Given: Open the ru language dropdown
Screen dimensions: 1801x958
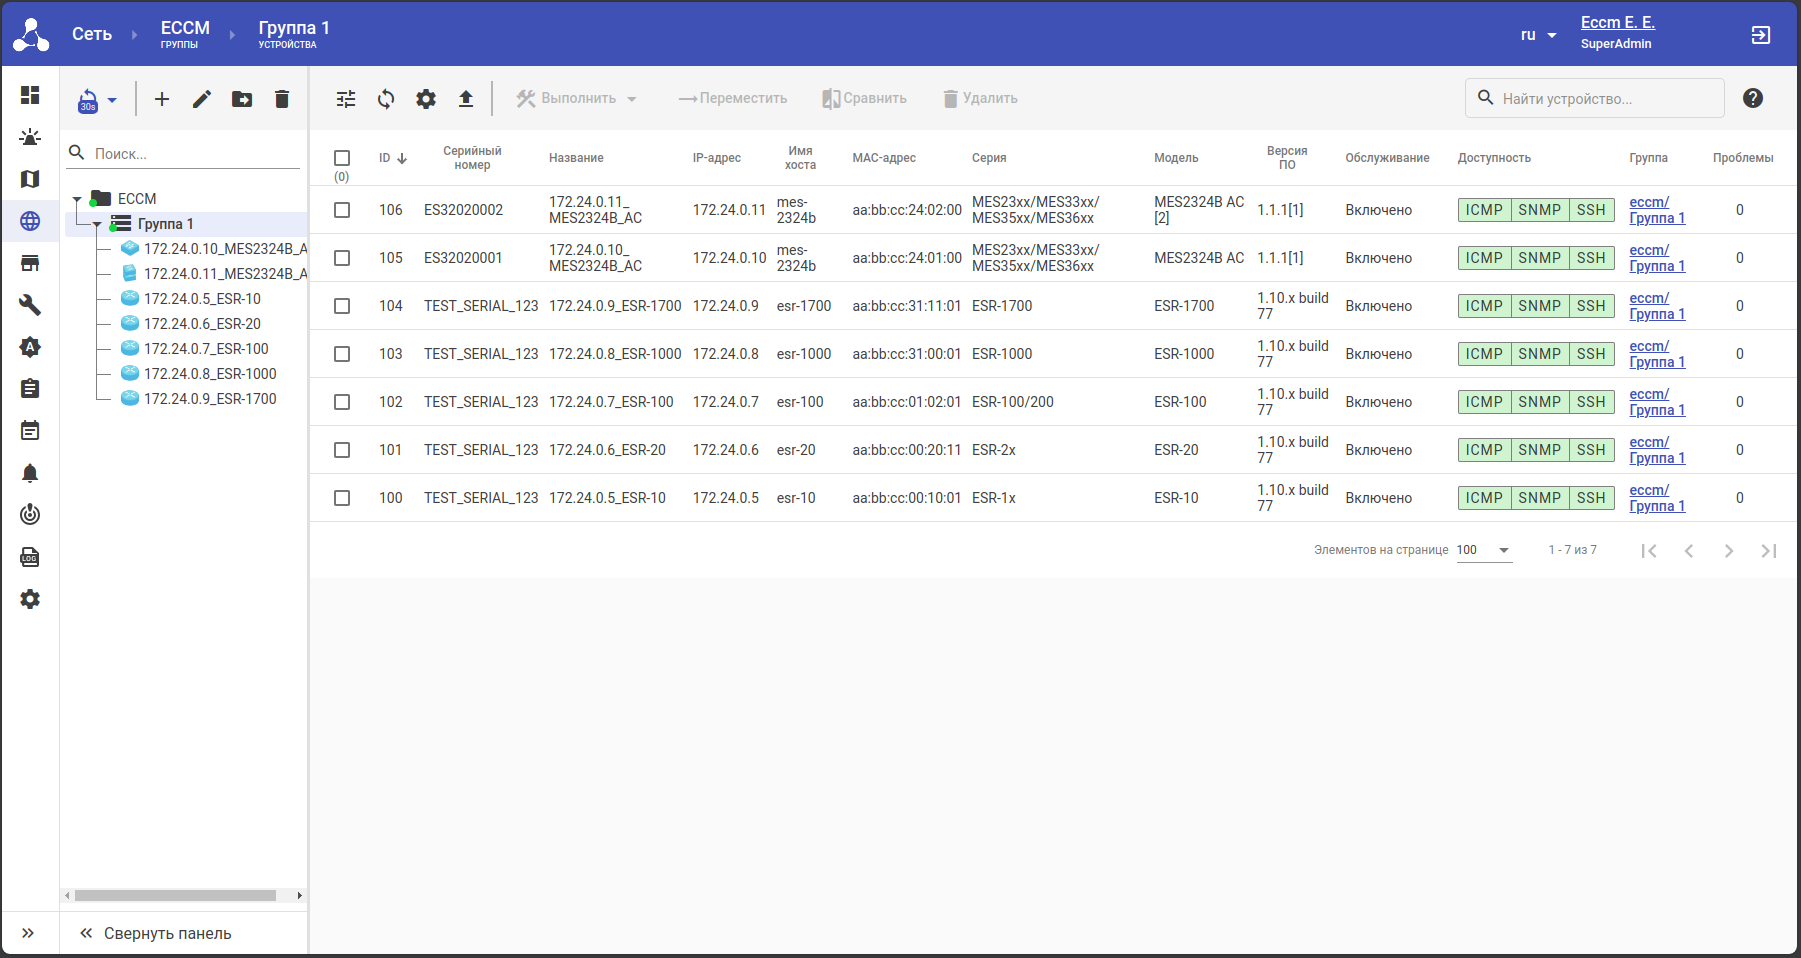Looking at the screenshot, I should [1539, 35].
